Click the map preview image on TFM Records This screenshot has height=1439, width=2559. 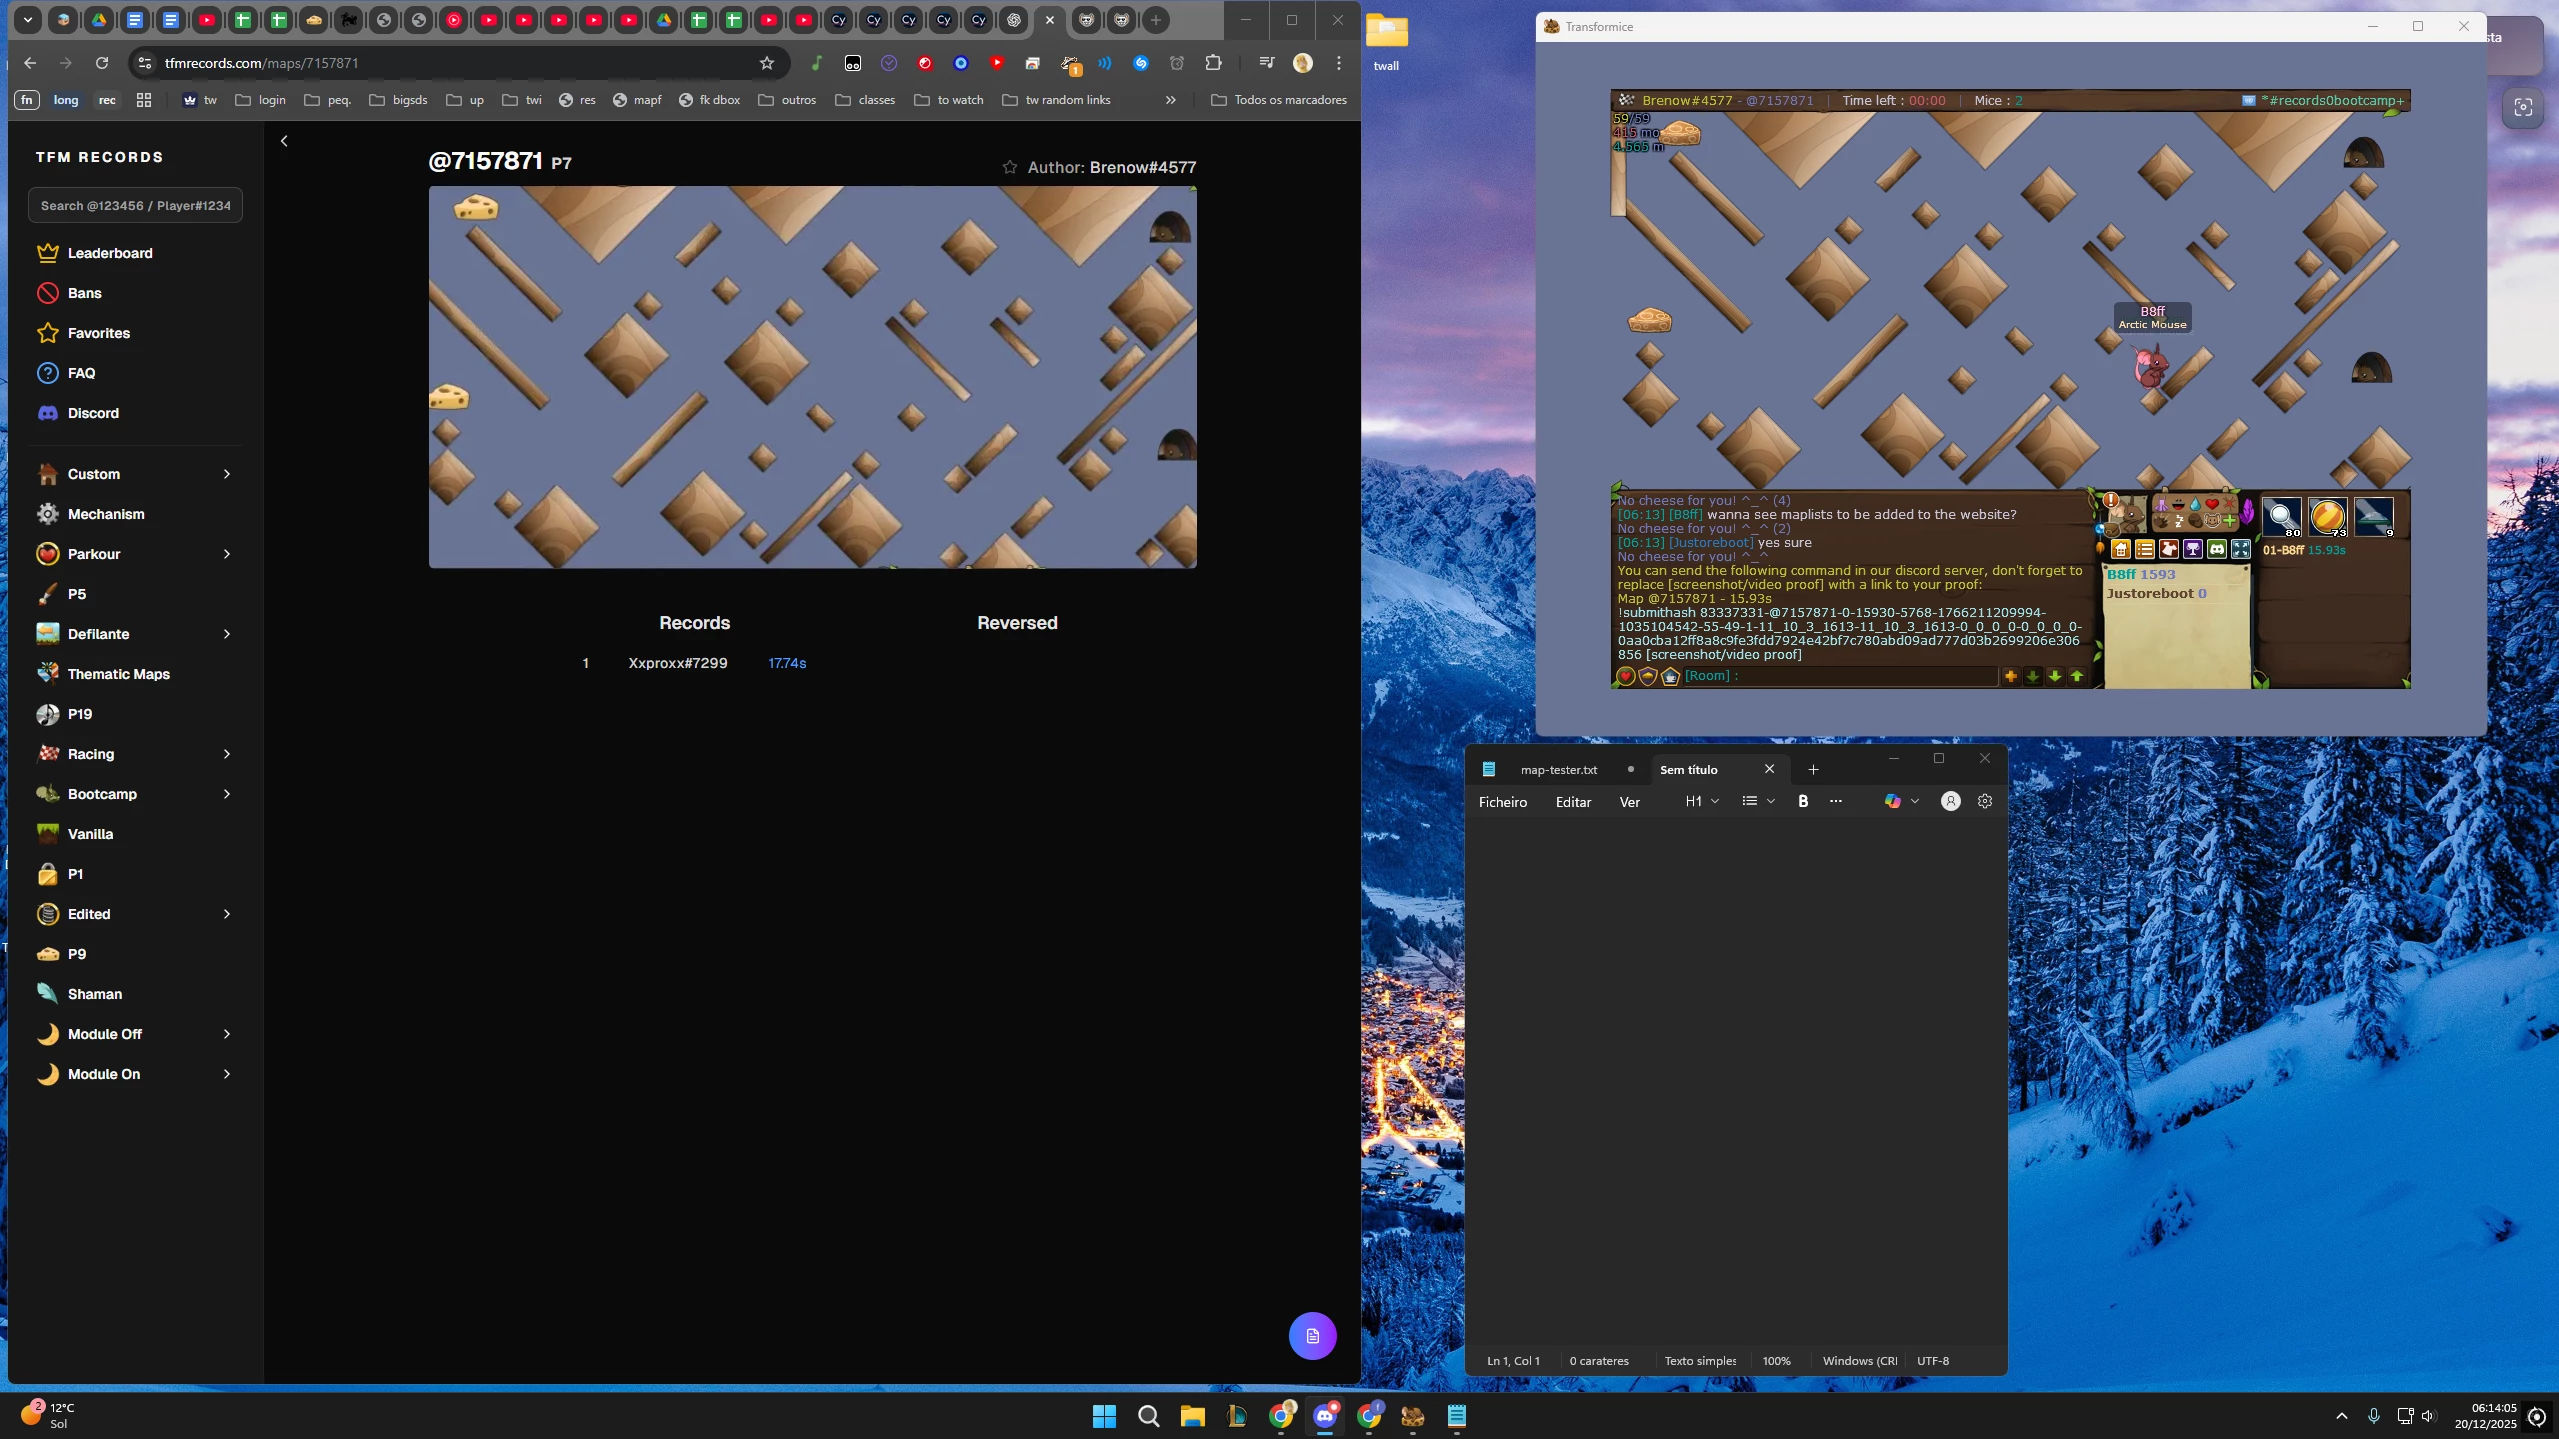click(x=813, y=377)
